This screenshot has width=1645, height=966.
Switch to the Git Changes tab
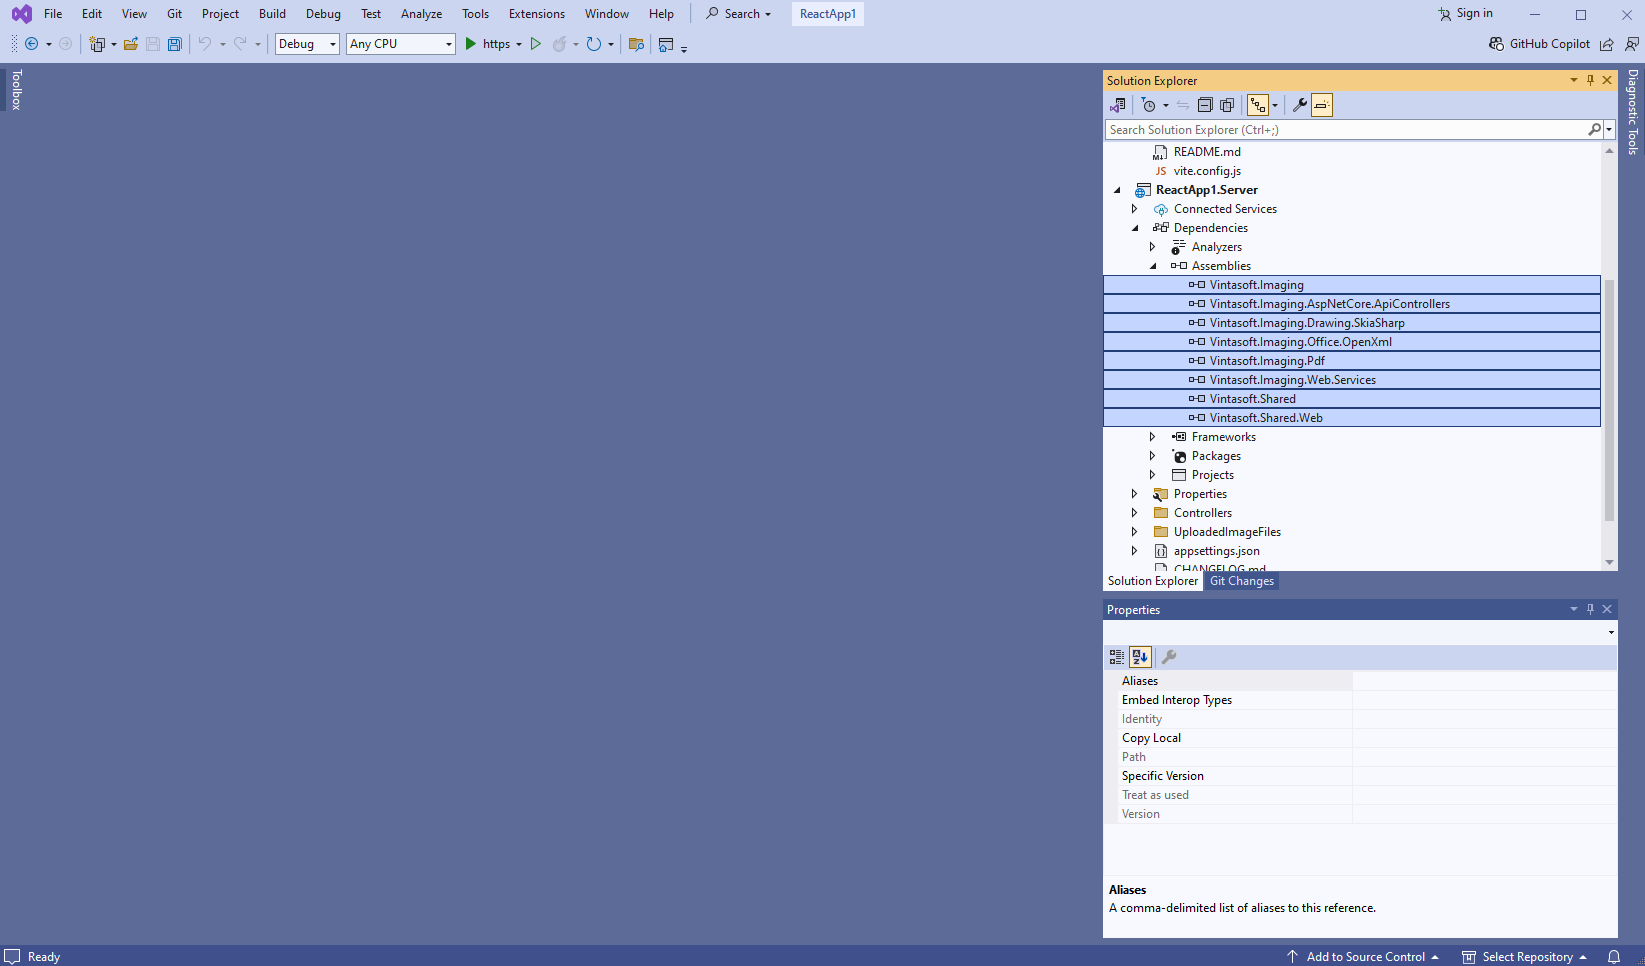[1241, 581]
